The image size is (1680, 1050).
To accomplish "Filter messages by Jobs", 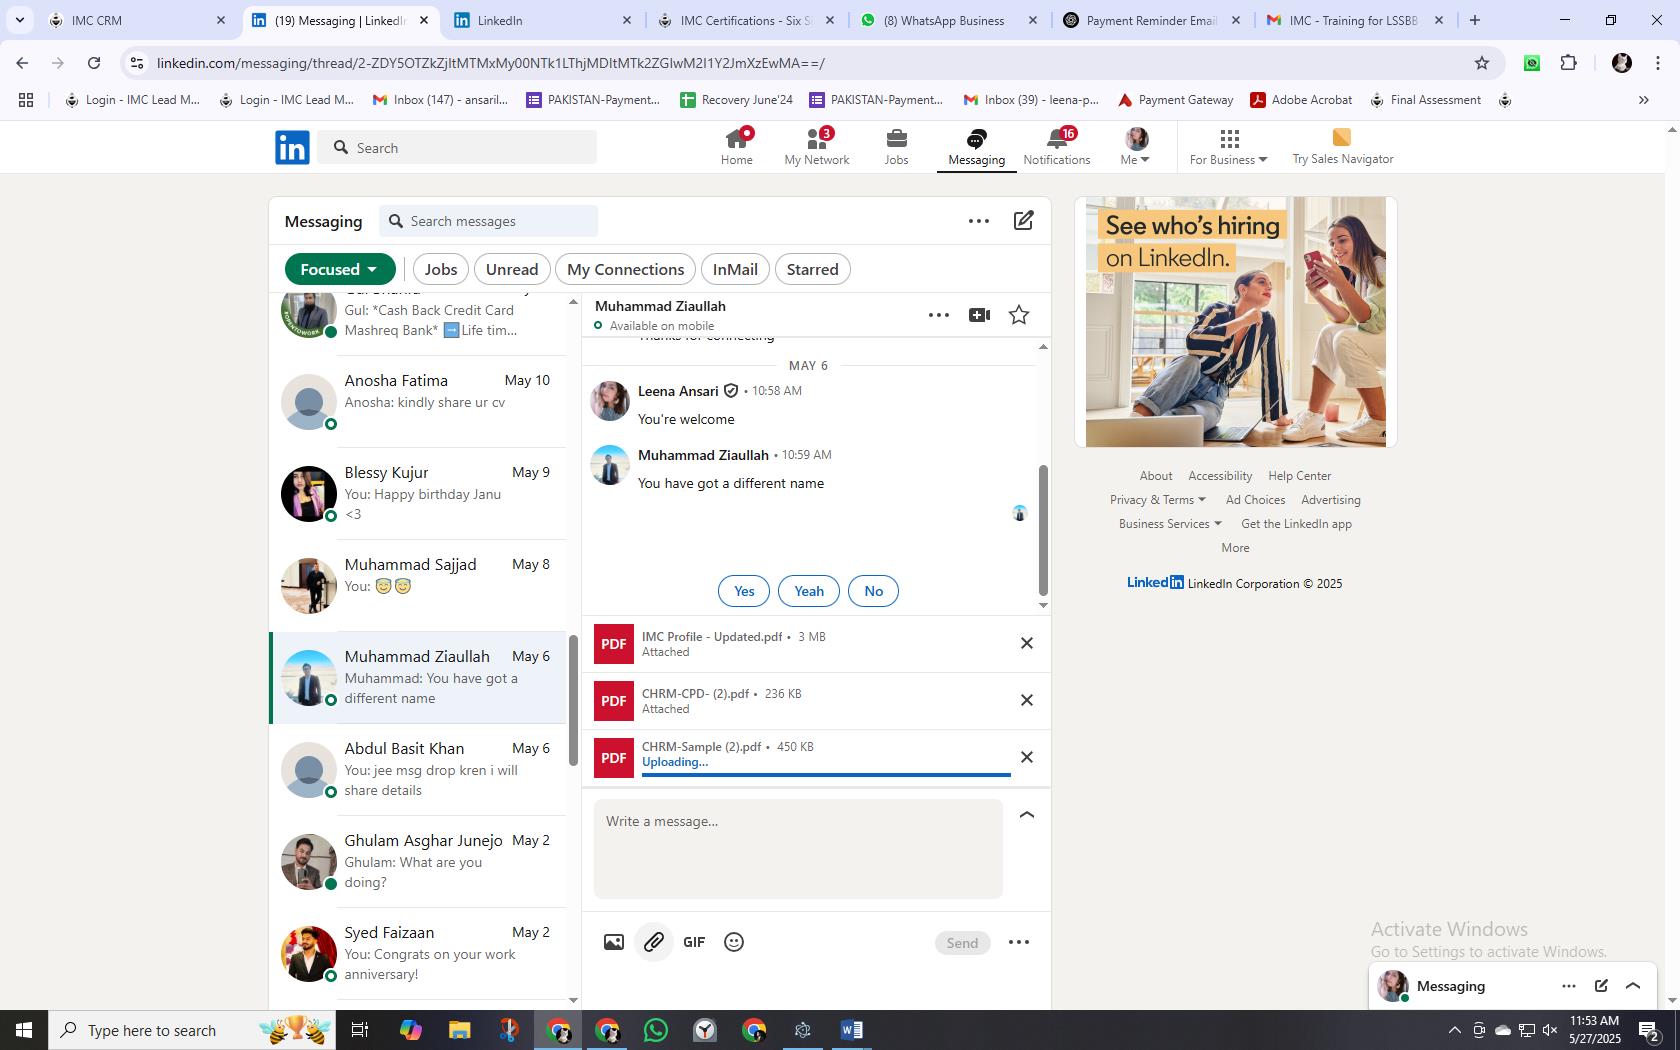I will [x=441, y=269].
